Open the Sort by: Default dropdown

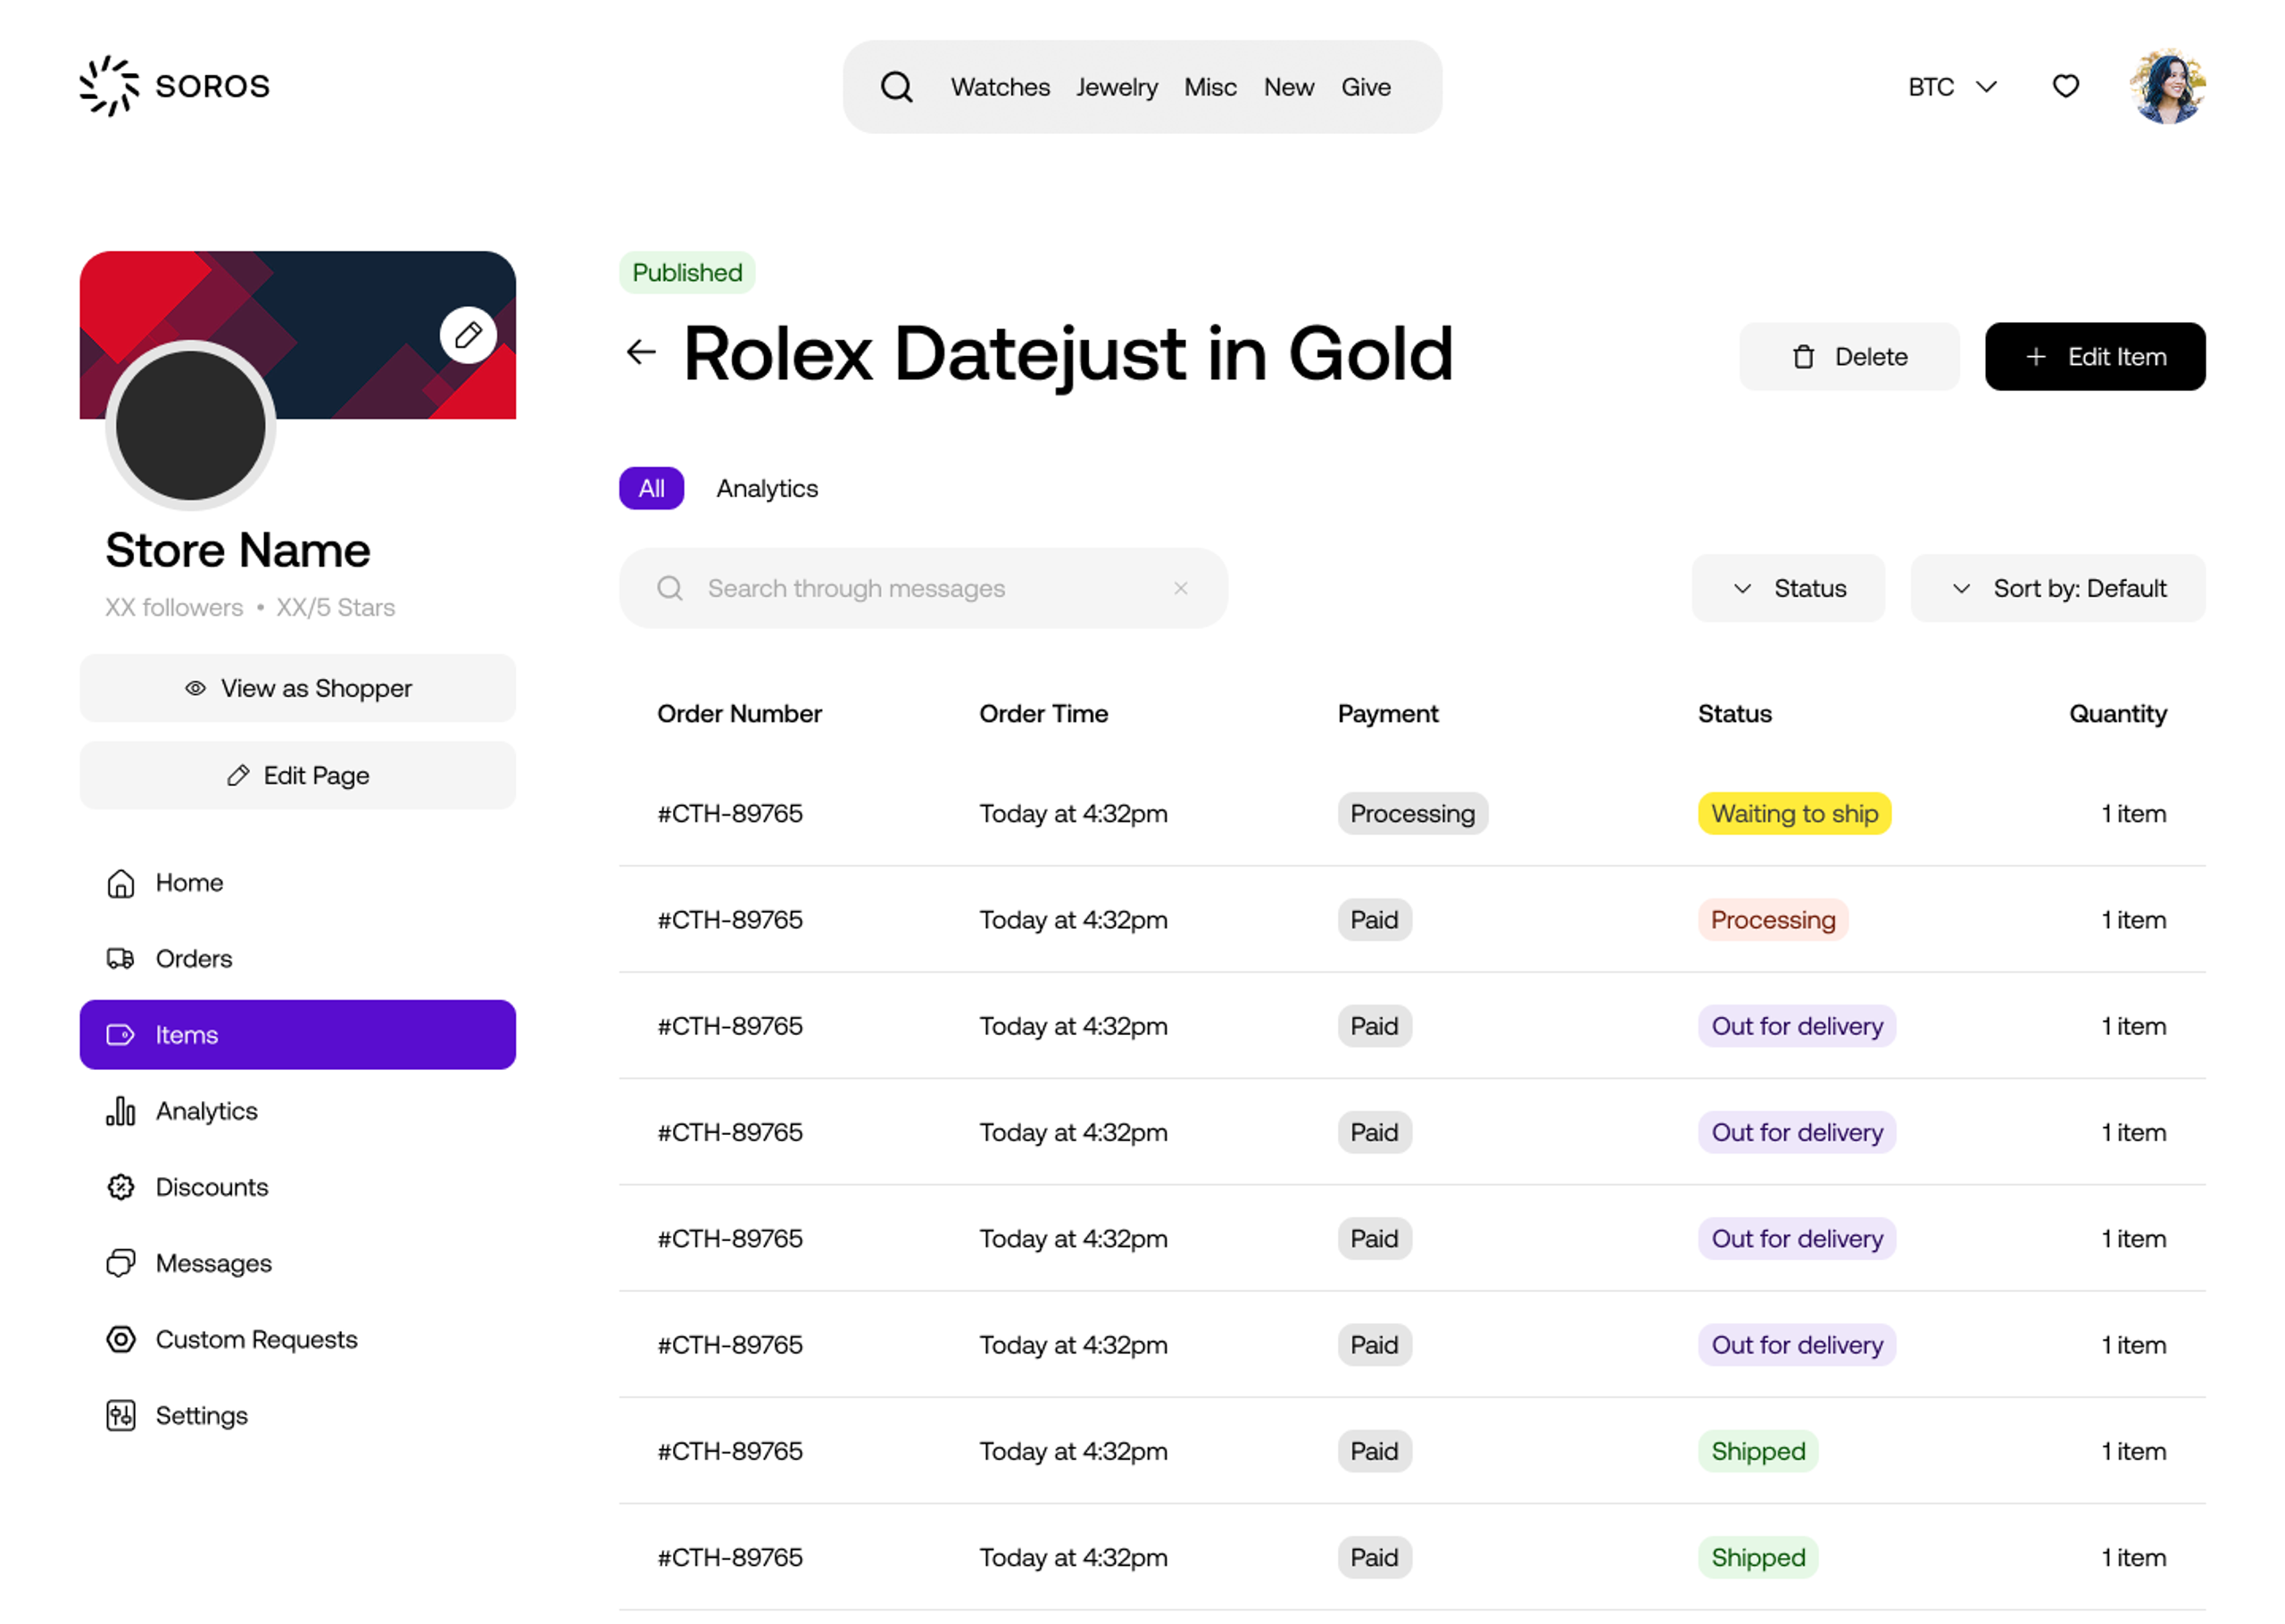point(2058,588)
